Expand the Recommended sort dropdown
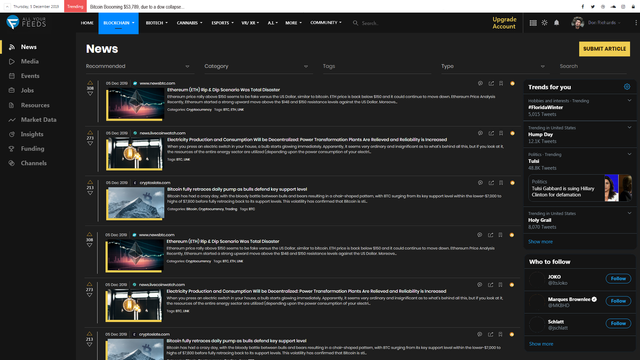The width and height of the screenshot is (640, 360). point(138,66)
